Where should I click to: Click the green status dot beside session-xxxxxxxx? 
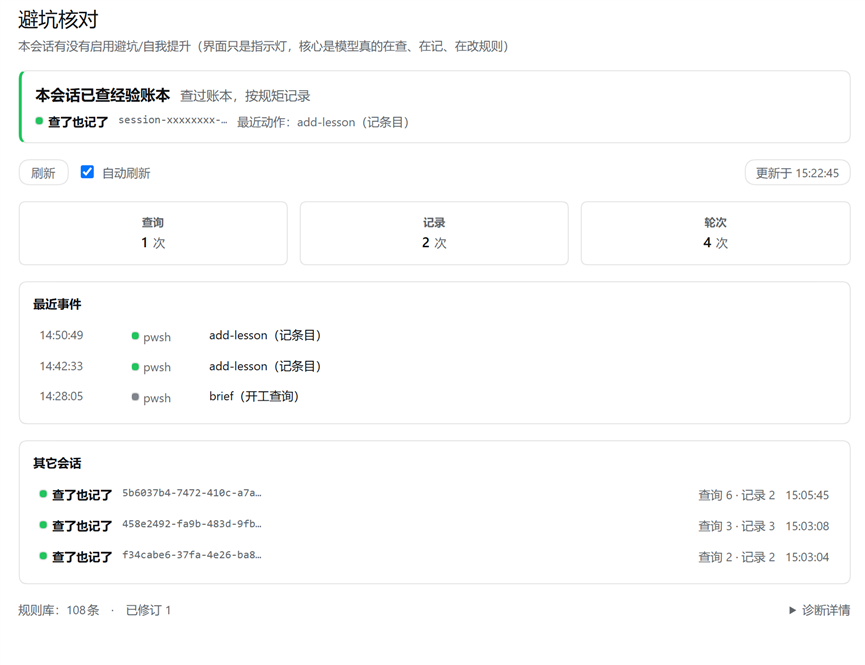[39, 121]
